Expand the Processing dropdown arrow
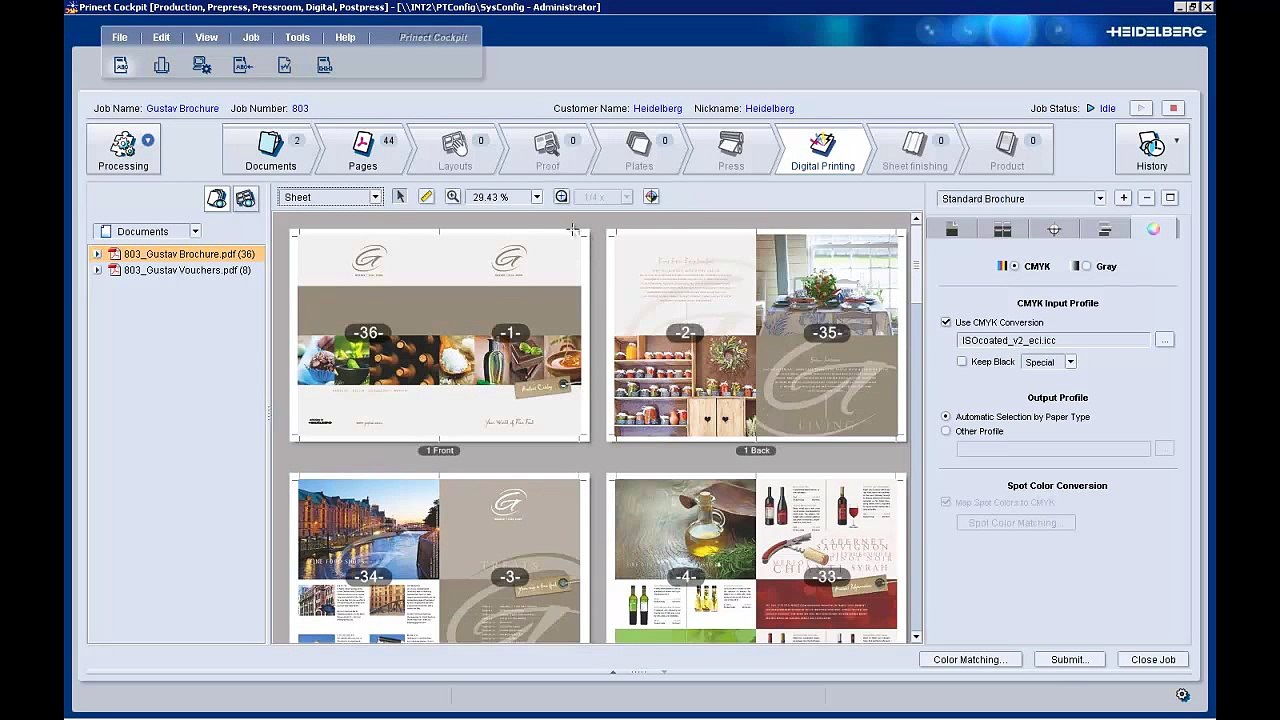 pos(148,140)
